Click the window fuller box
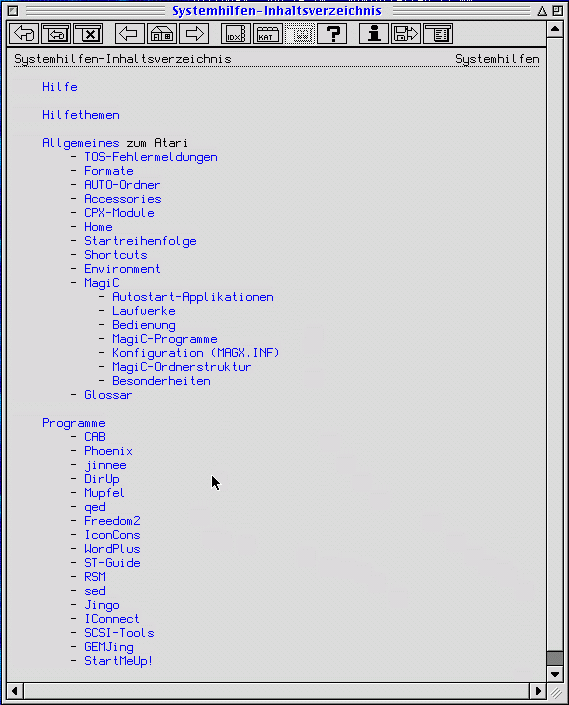 tap(557, 10)
